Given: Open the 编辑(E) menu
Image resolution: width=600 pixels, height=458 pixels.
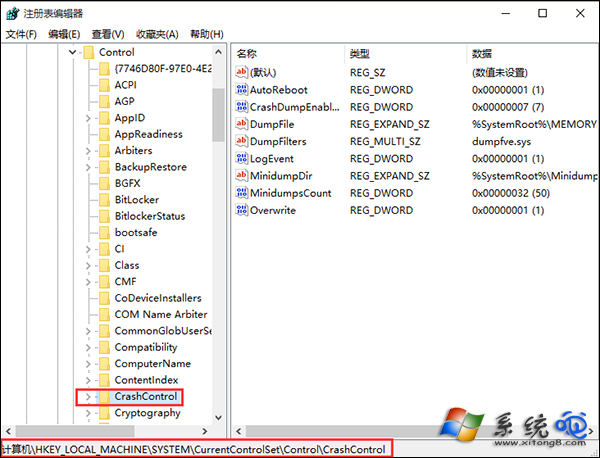Looking at the screenshot, I should pos(64,34).
